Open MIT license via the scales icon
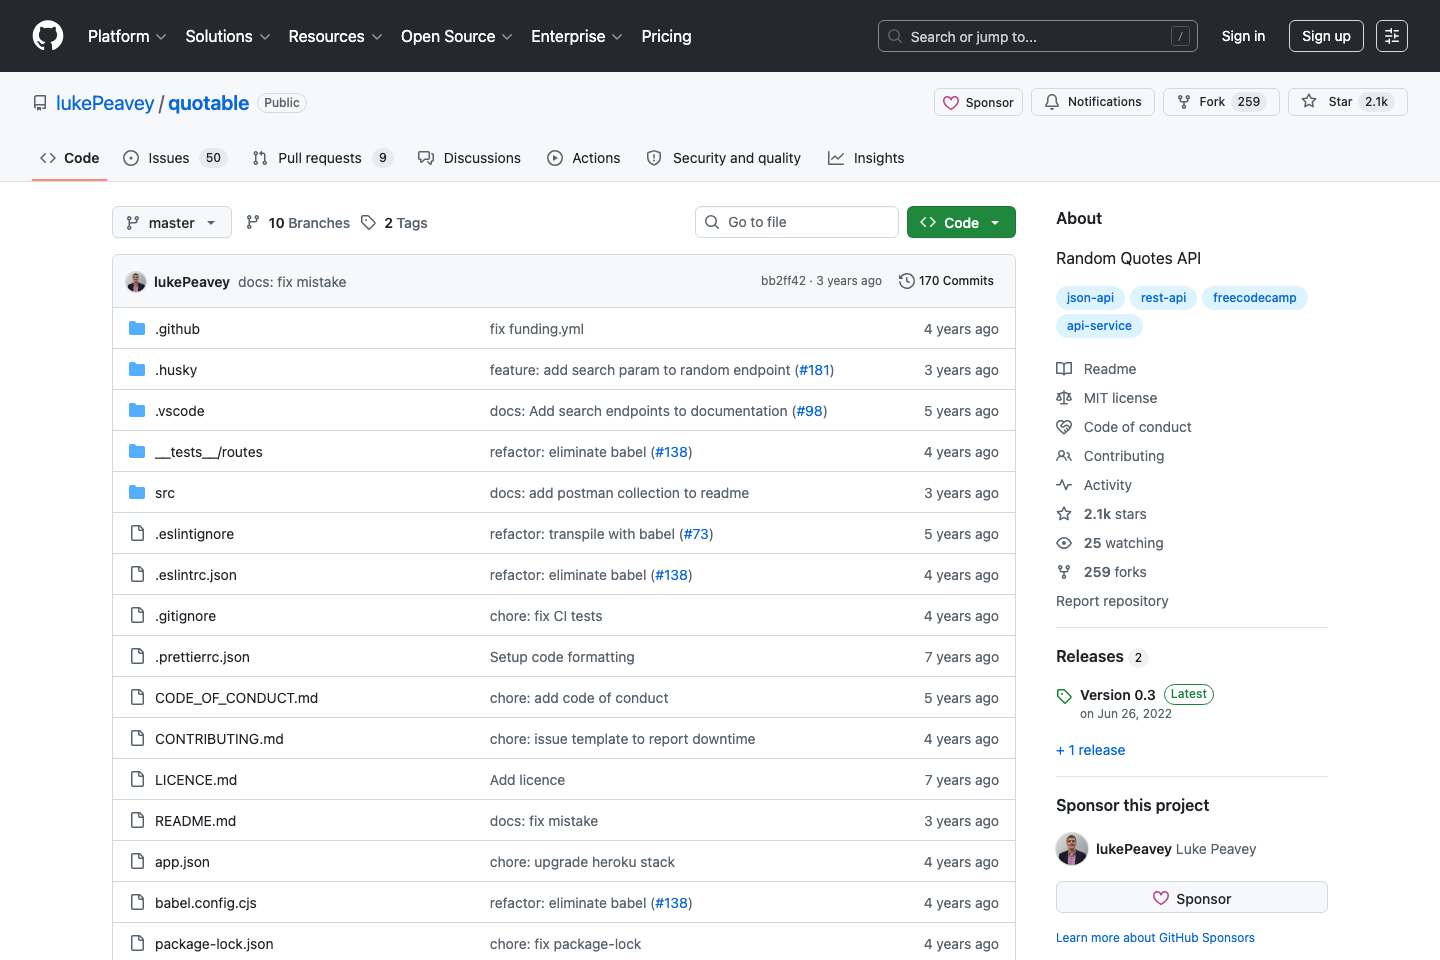 (x=1064, y=397)
